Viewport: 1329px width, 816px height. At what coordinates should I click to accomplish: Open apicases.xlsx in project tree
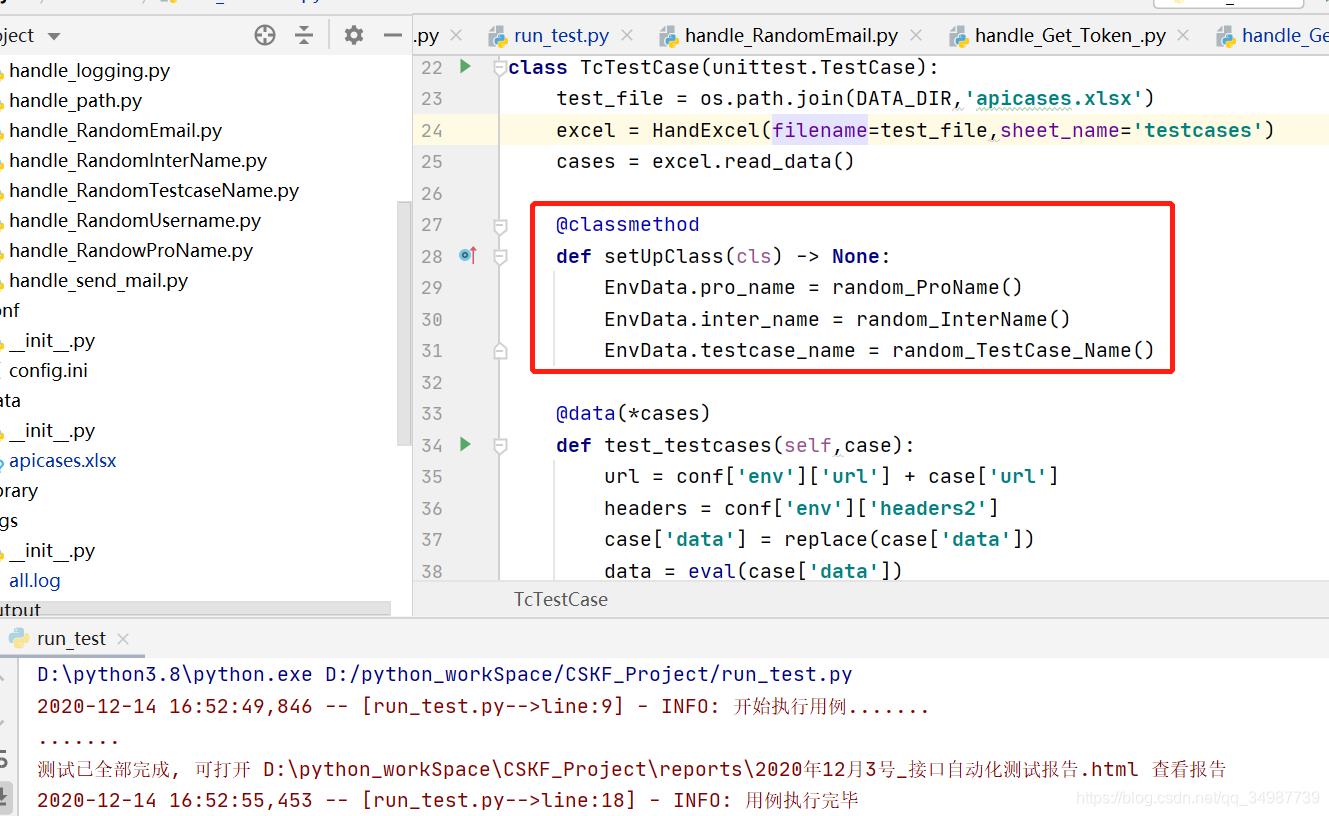62,461
